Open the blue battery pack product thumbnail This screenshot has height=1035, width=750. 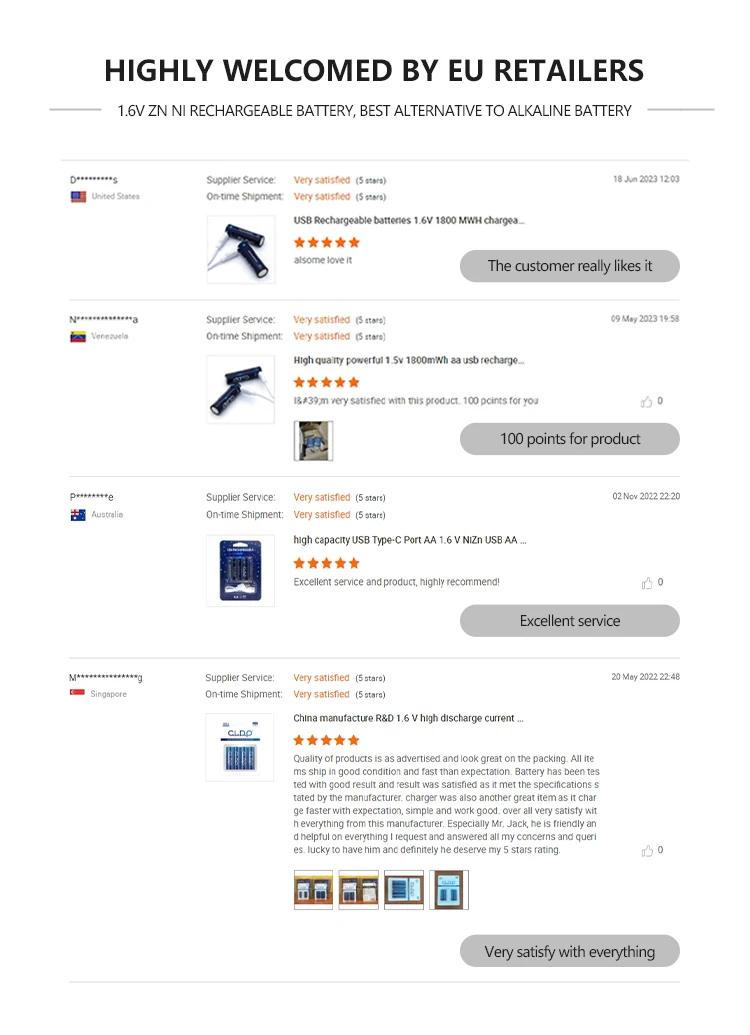240,571
